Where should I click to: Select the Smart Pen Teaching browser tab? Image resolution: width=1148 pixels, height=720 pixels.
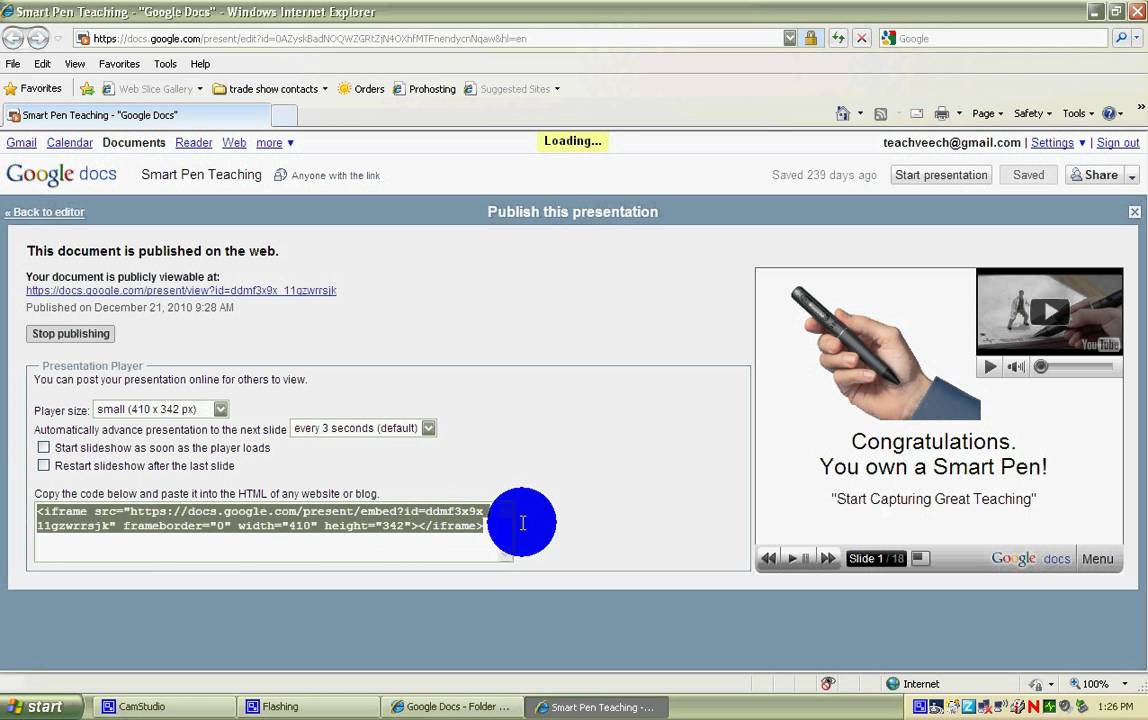[x=137, y=115]
